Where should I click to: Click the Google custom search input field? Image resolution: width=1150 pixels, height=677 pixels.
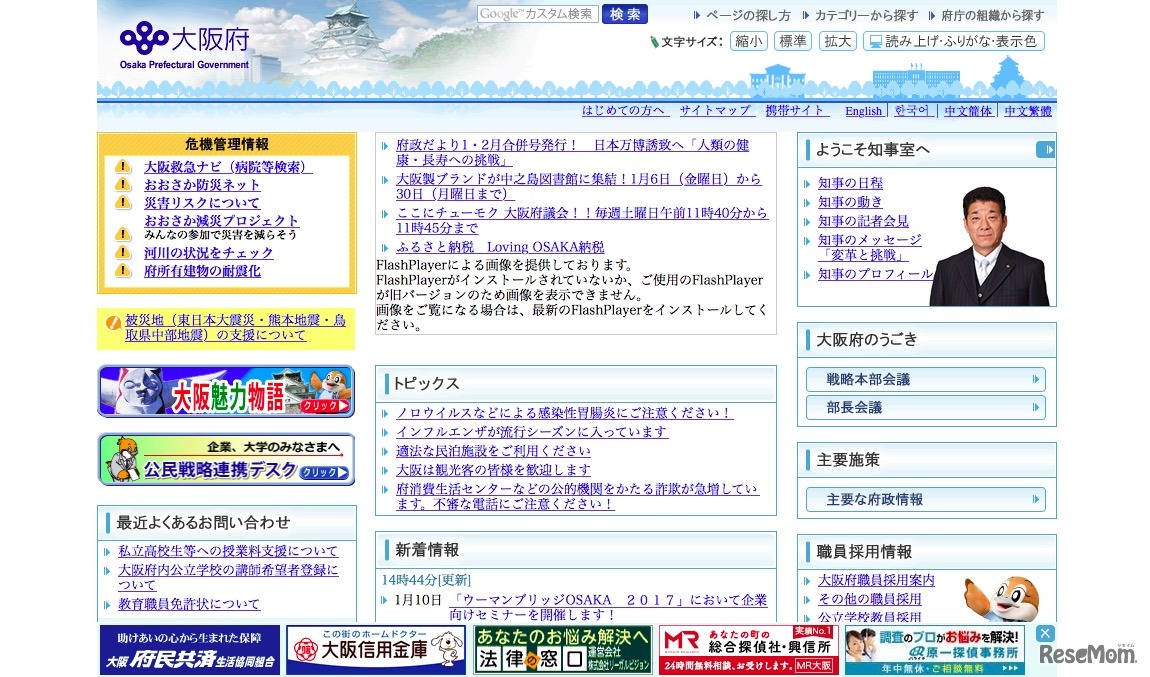pyautogui.click(x=537, y=14)
